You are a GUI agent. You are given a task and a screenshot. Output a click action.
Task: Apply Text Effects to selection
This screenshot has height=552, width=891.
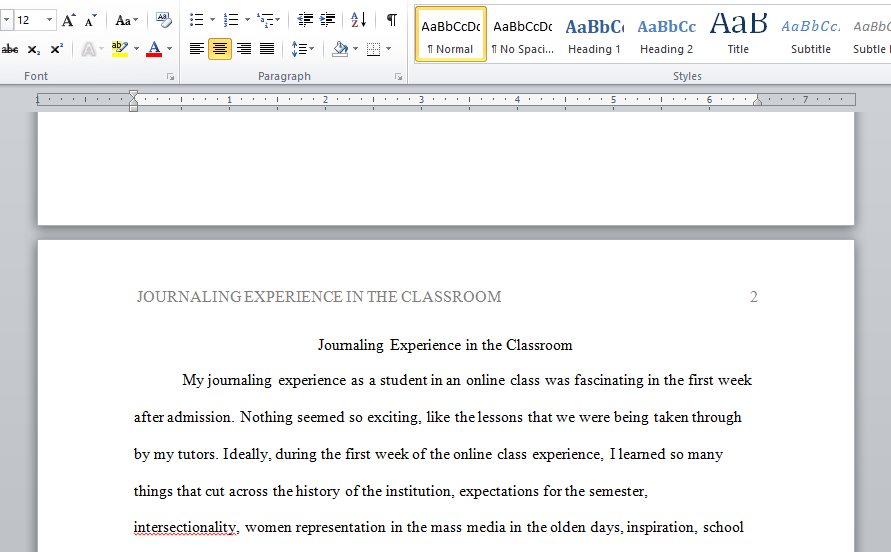pyautogui.click(x=88, y=49)
